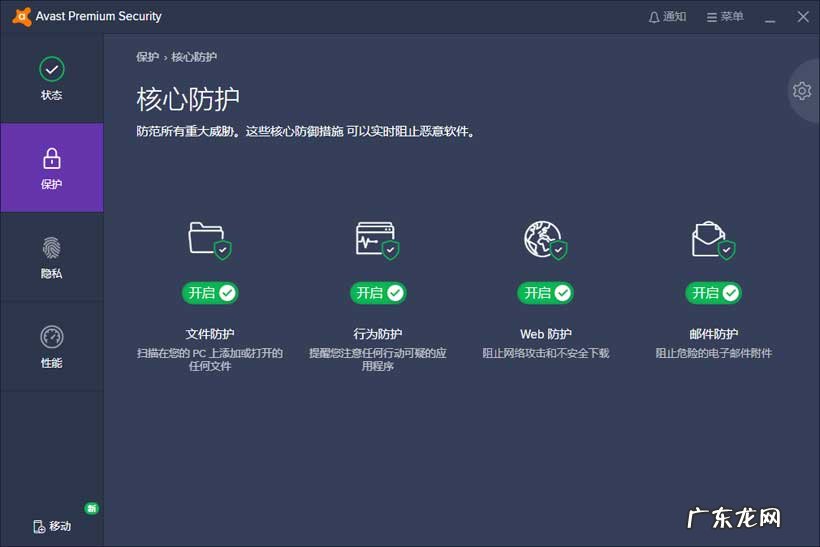820x547 pixels.
Task: Go to the 性能 performance section
Action: (51, 347)
